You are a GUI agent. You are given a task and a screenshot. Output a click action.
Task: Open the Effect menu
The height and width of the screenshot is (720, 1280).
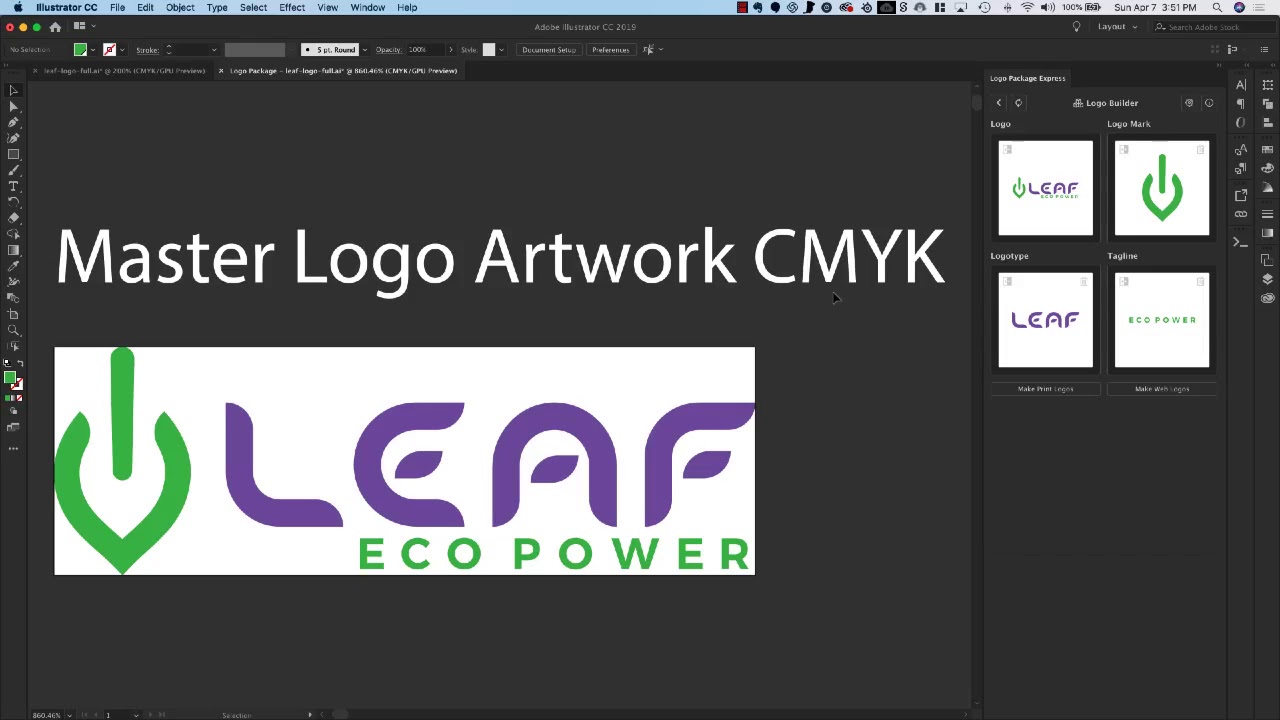(x=292, y=7)
